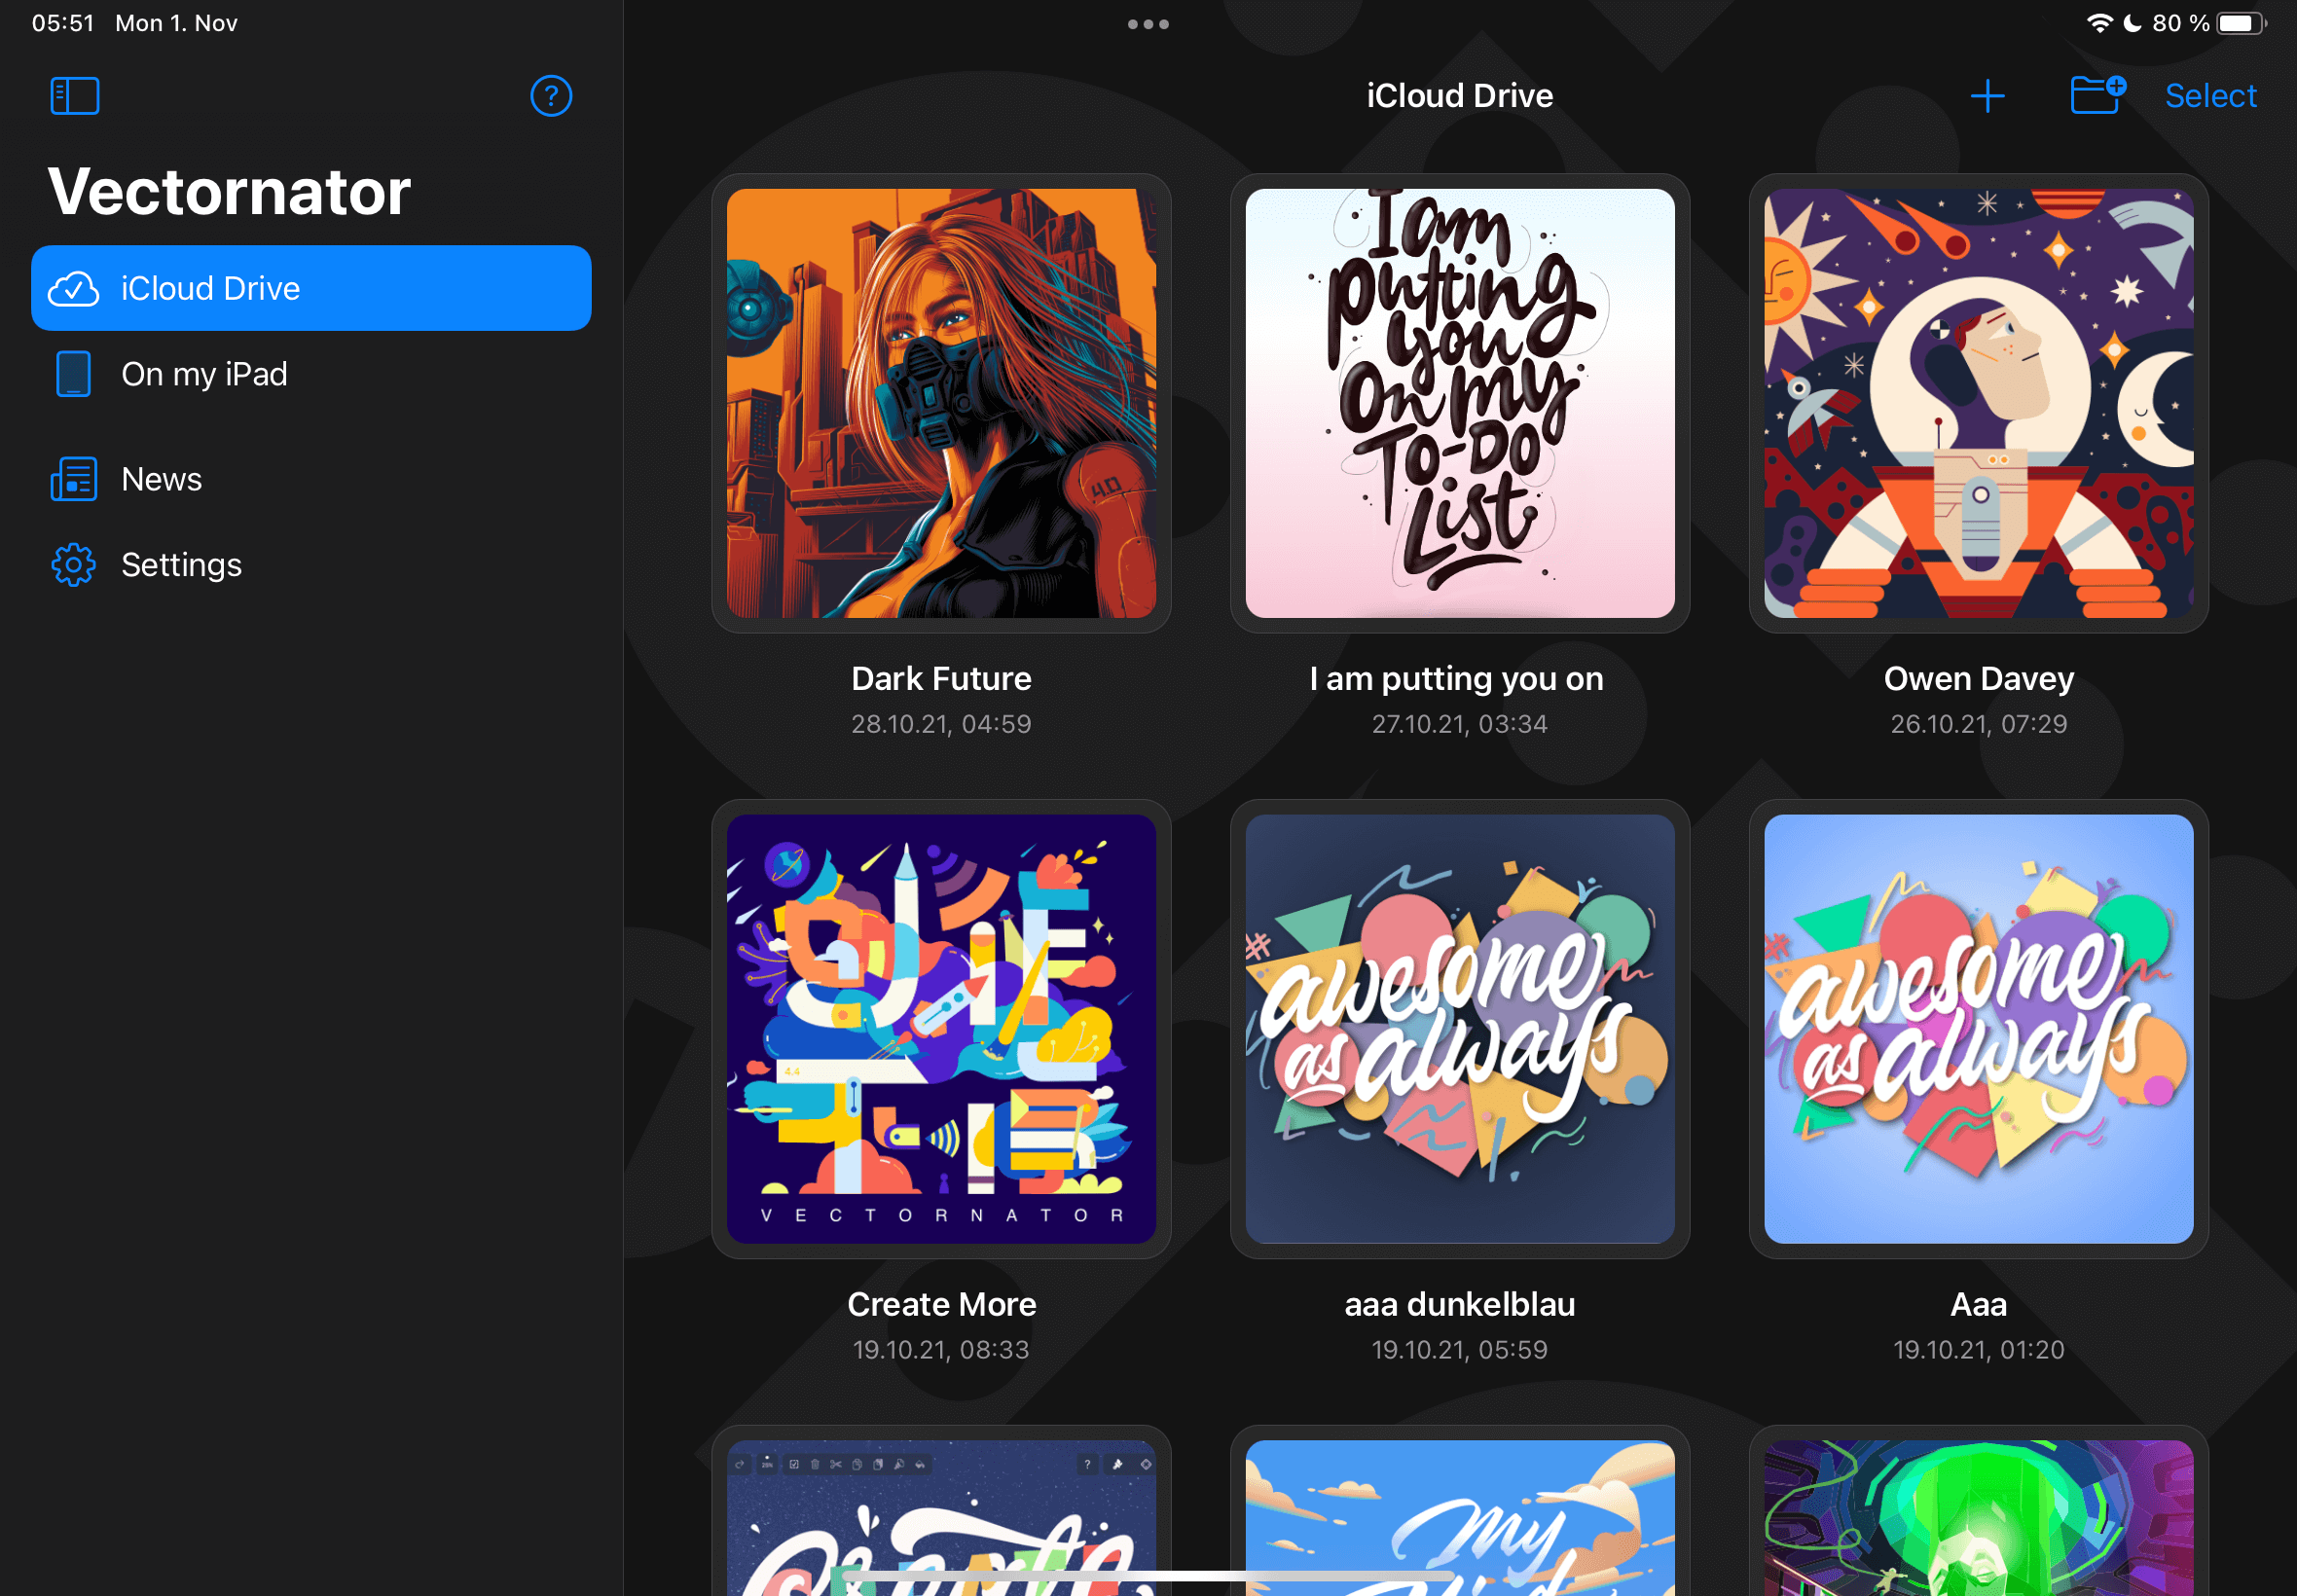The height and width of the screenshot is (1596, 2297).
Task: Click the 'Vectornator' sidebar heading
Action: click(x=229, y=191)
